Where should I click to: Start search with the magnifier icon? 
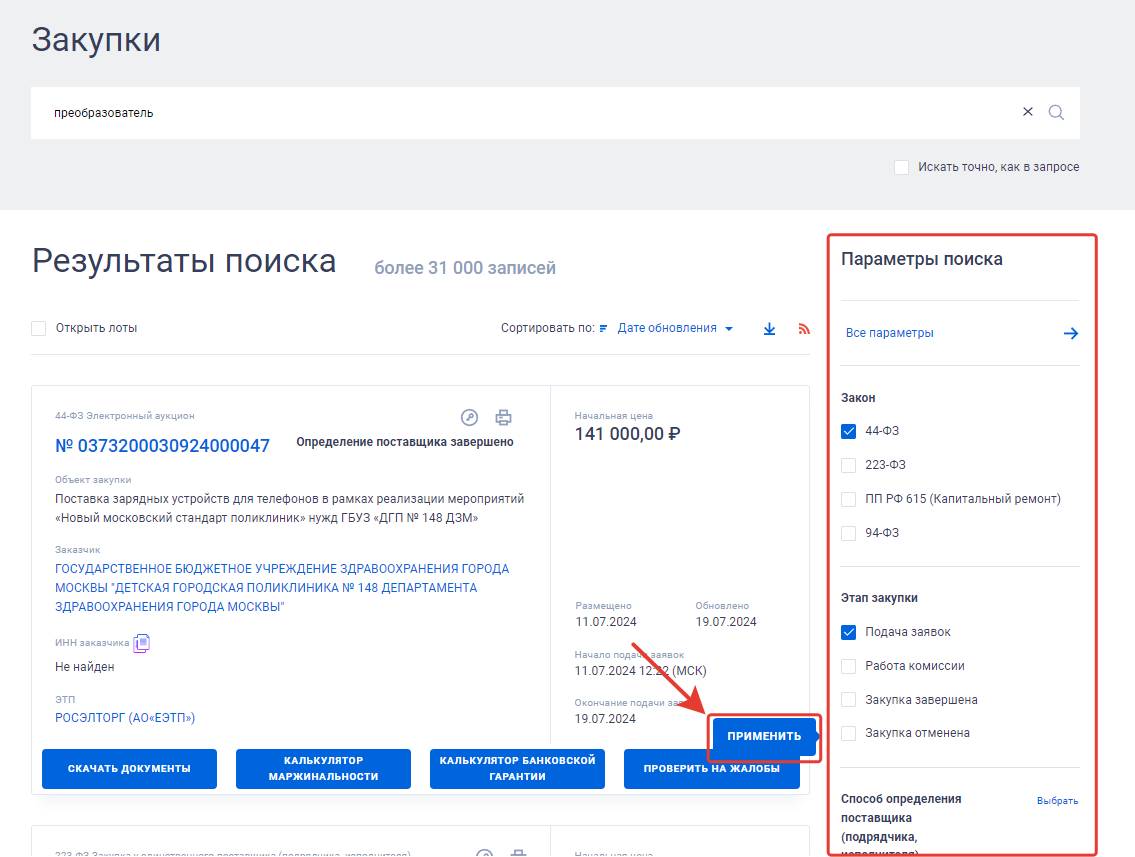(1056, 112)
